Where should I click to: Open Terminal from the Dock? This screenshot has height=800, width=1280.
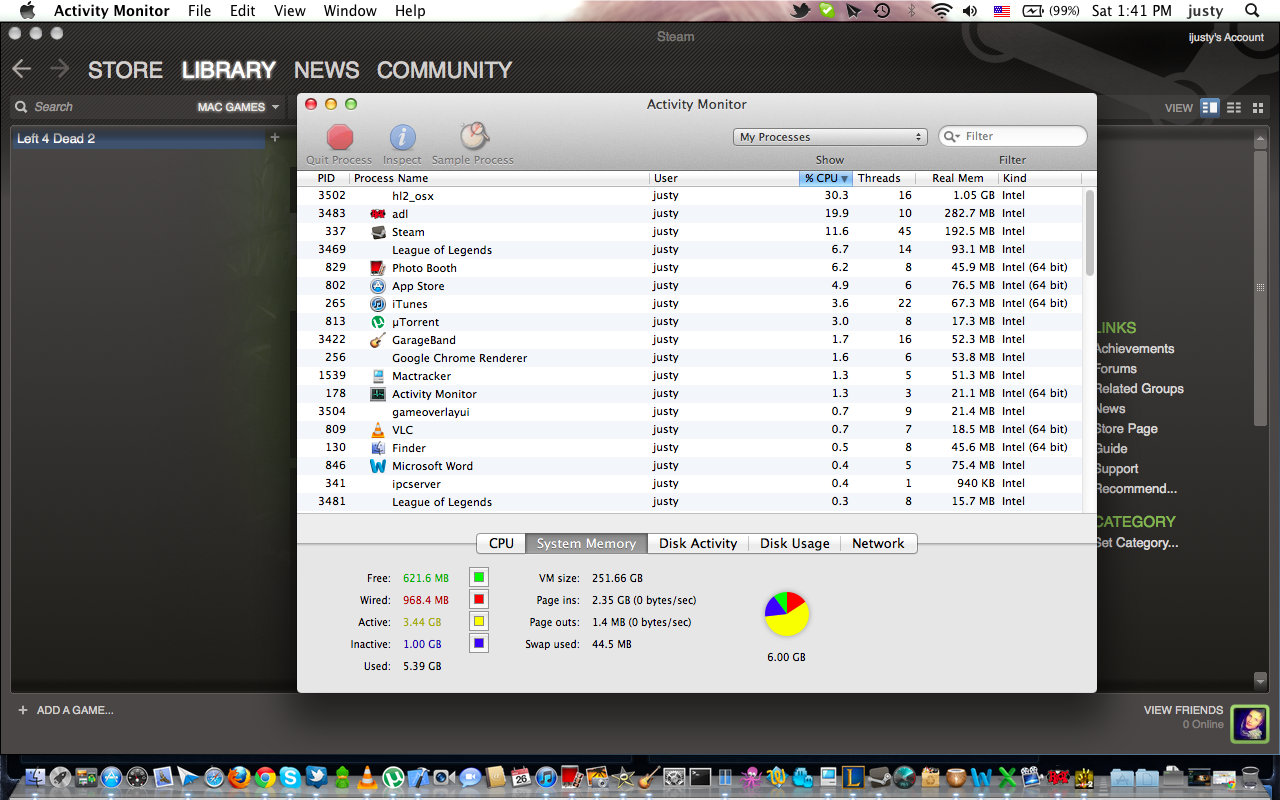point(700,777)
